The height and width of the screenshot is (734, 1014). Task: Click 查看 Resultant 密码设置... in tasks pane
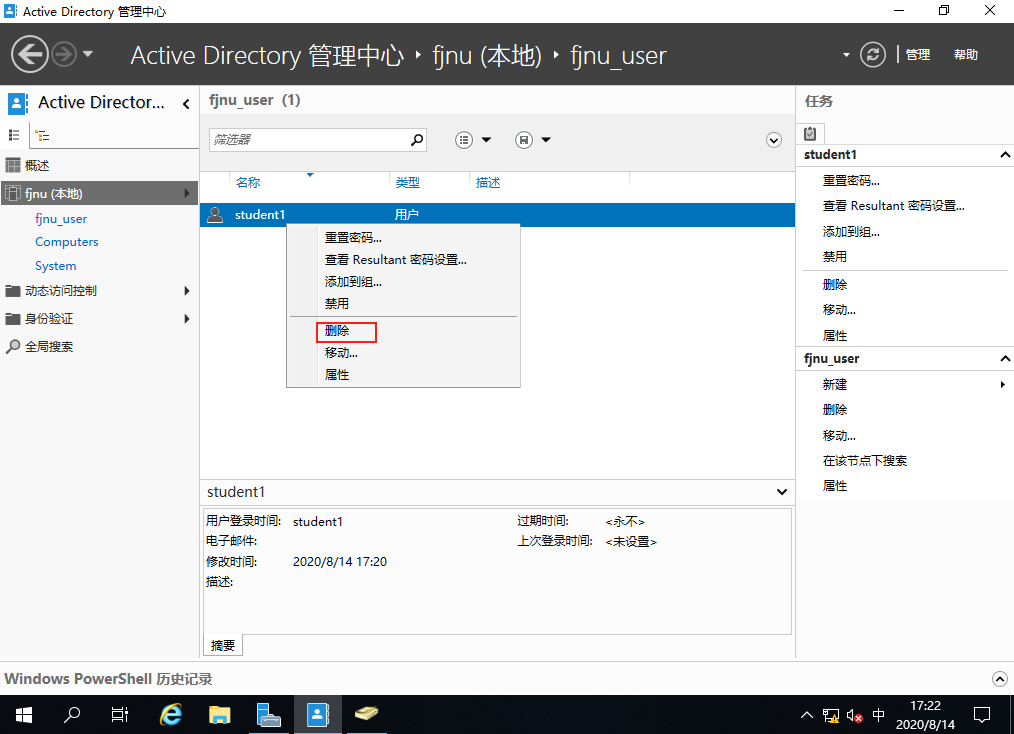[893, 206]
